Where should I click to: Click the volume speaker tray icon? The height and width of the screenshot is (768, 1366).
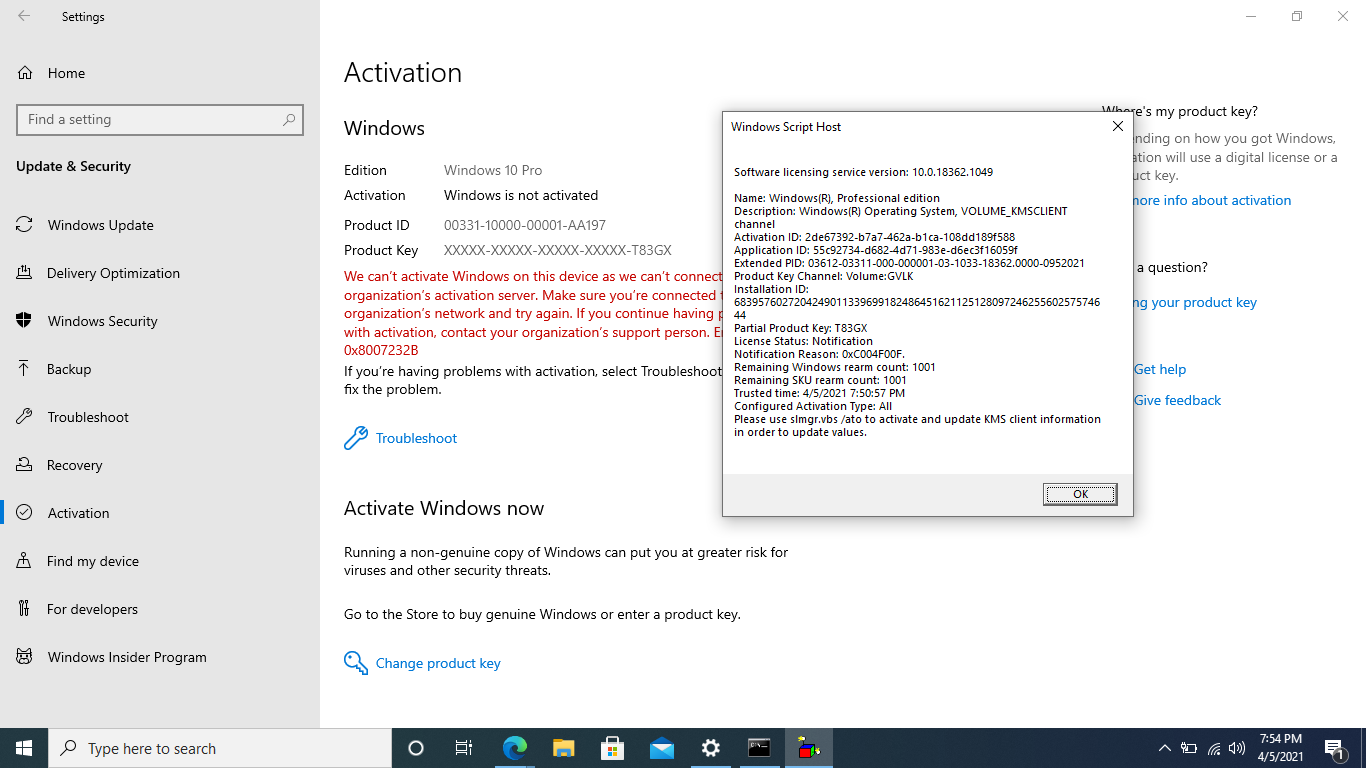click(1237, 748)
